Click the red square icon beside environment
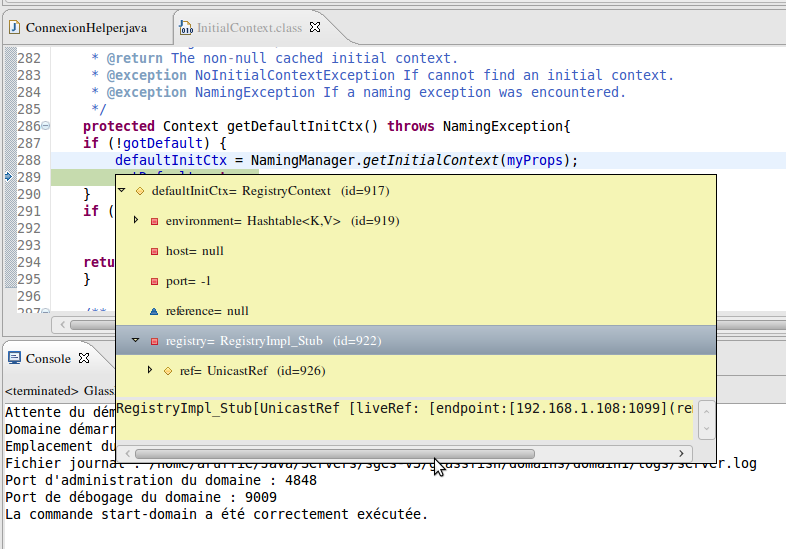This screenshot has width=786, height=549. 154,221
